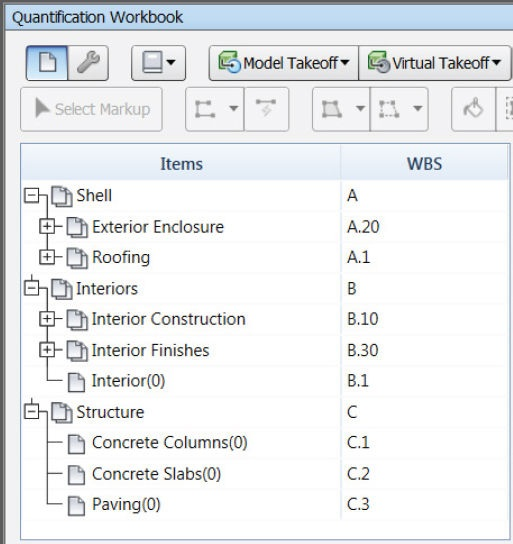
Task: Open rectangle area dropdown arrow
Action: coord(418,109)
